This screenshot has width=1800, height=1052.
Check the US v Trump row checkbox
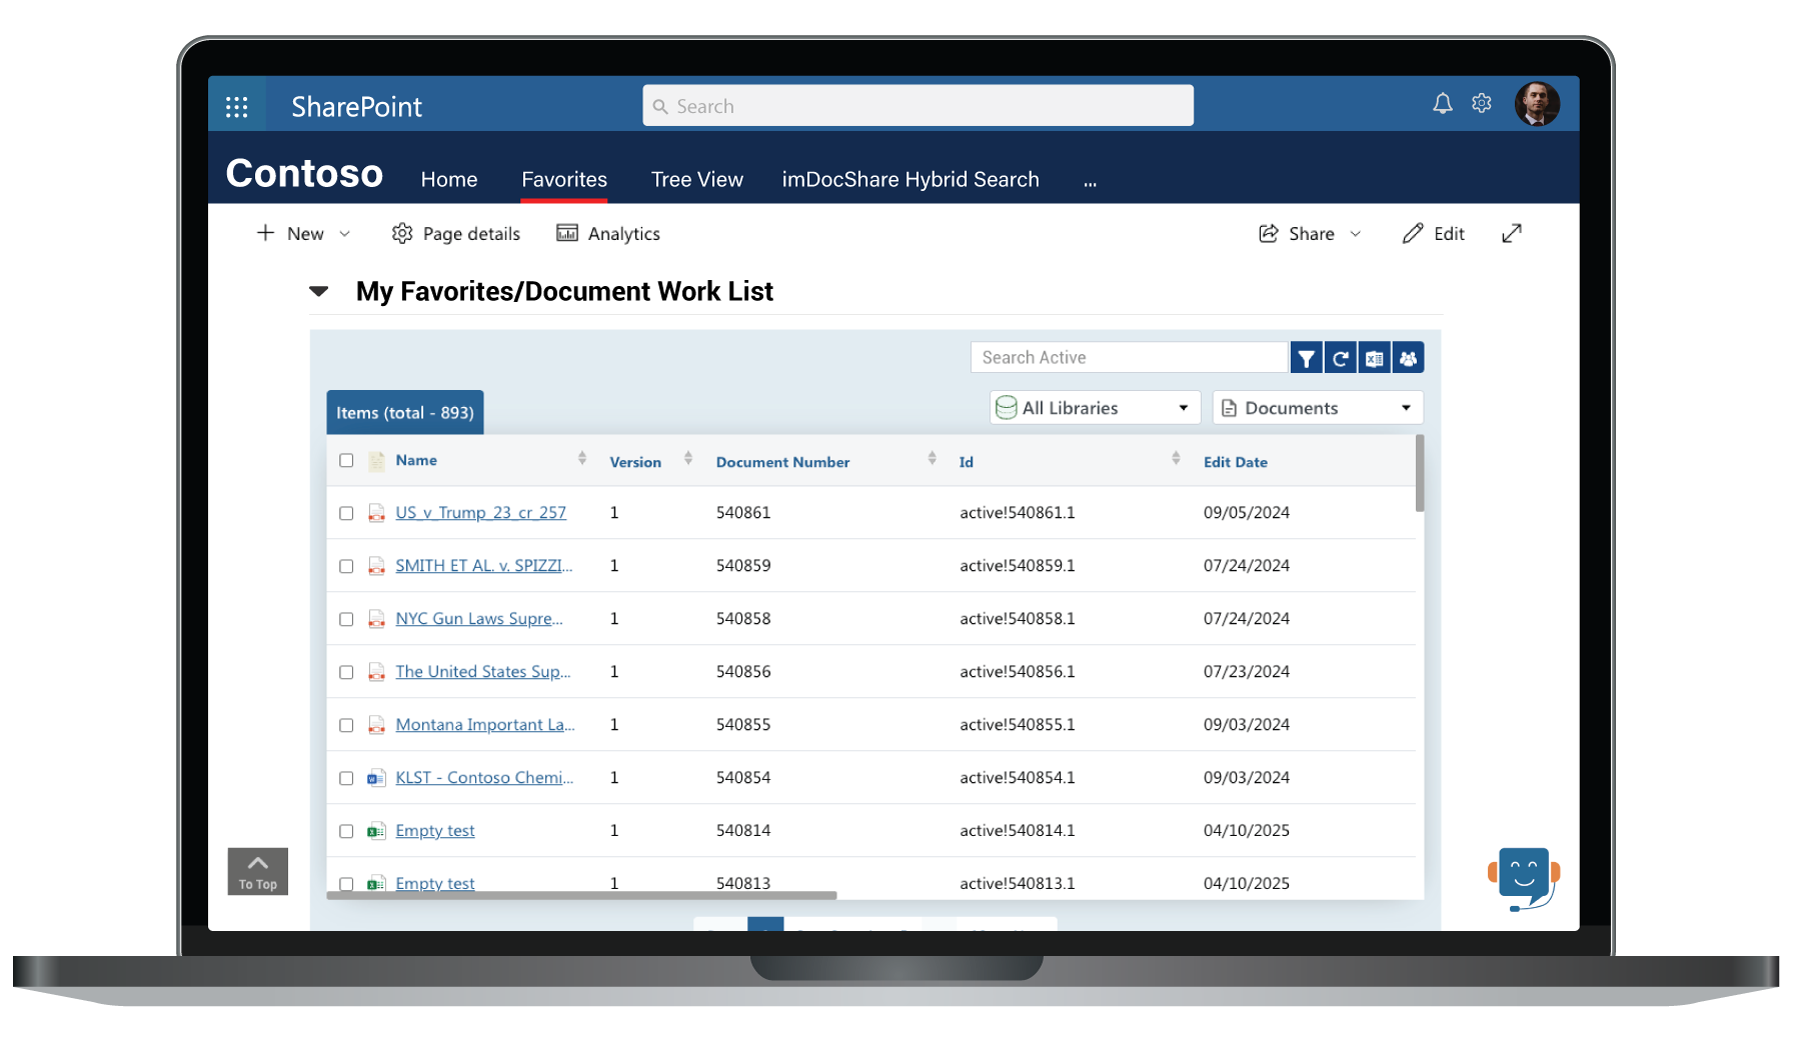(346, 513)
